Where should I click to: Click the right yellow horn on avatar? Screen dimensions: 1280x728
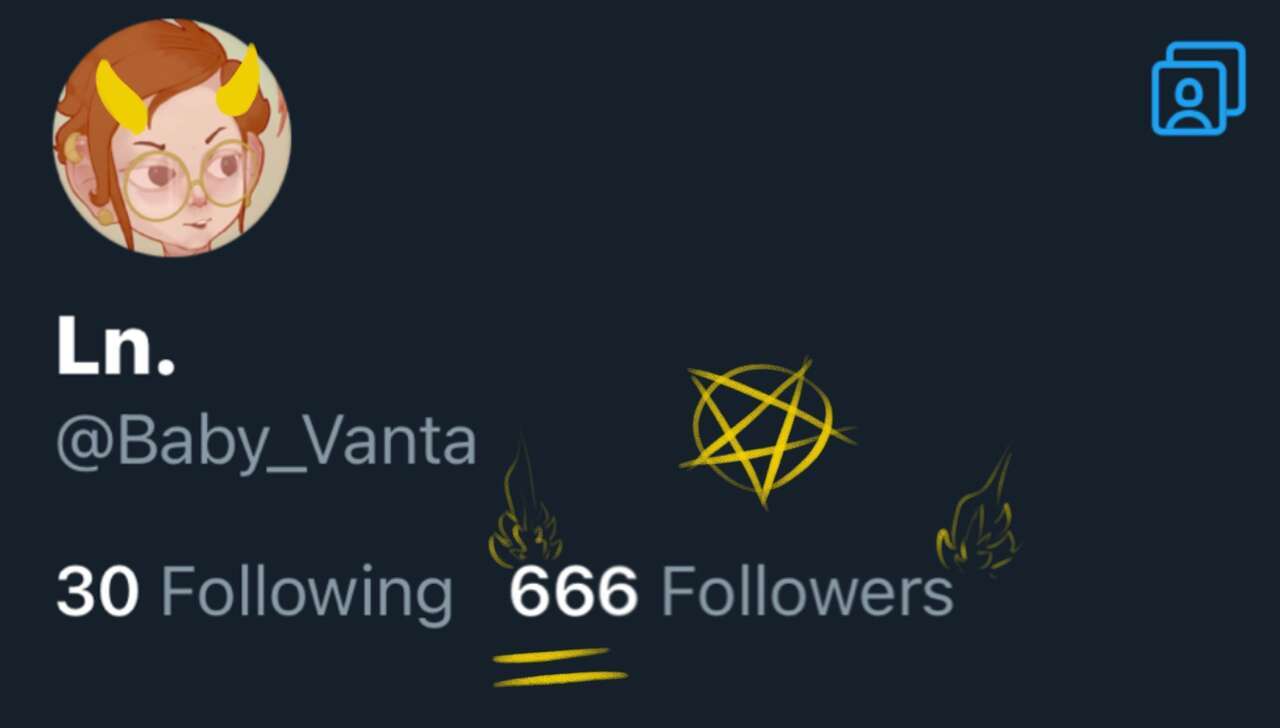(x=240, y=79)
